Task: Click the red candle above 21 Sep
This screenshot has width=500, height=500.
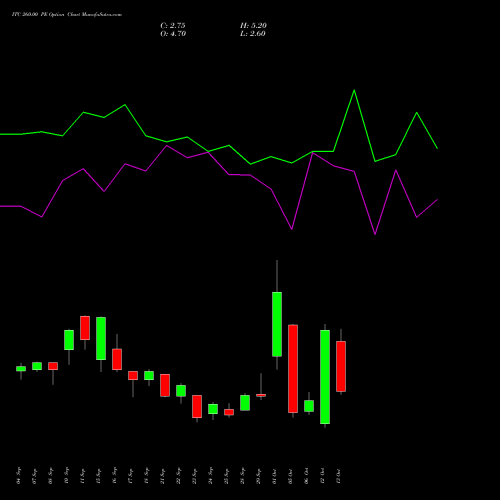Action: click(165, 385)
